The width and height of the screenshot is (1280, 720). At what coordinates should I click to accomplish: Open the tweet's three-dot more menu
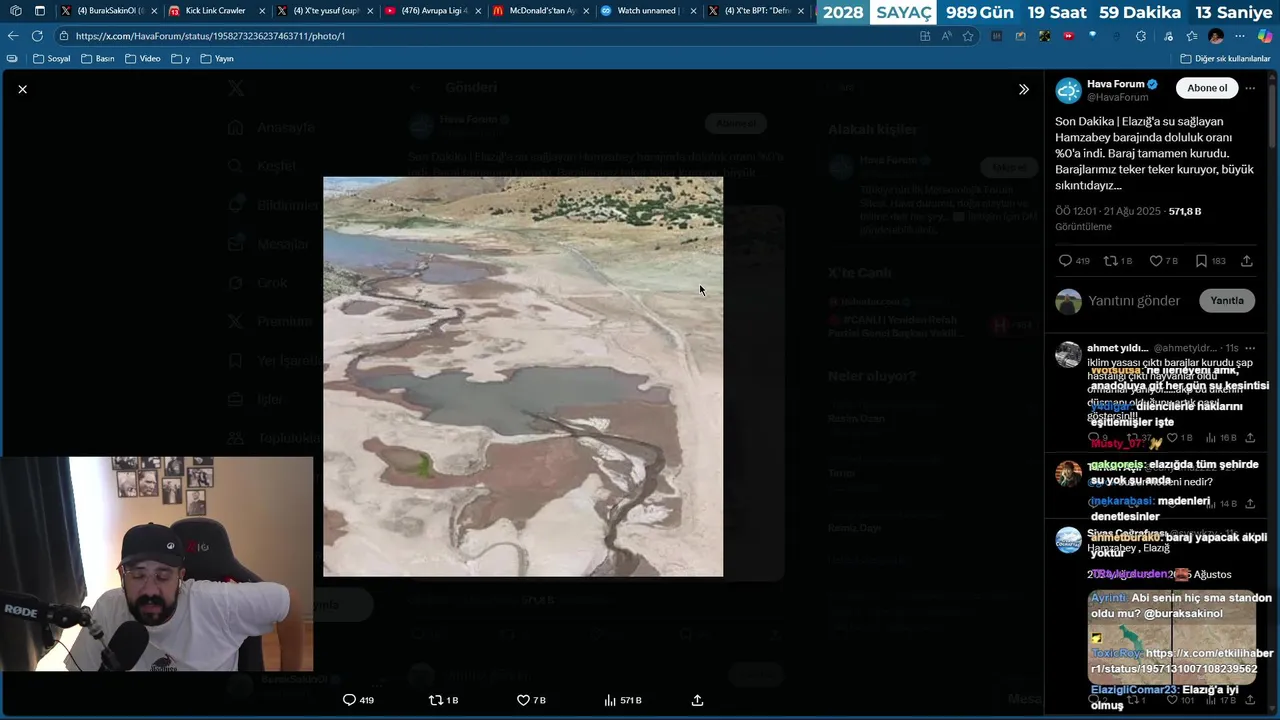point(1250,88)
